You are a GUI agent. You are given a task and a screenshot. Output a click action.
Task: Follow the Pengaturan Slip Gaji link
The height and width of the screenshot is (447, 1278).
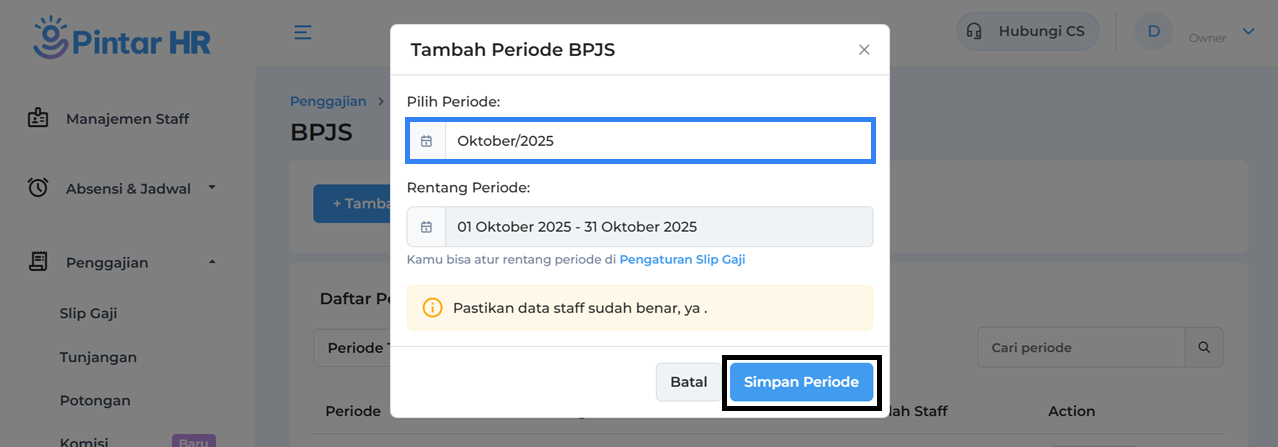pyautogui.click(x=682, y=260)
